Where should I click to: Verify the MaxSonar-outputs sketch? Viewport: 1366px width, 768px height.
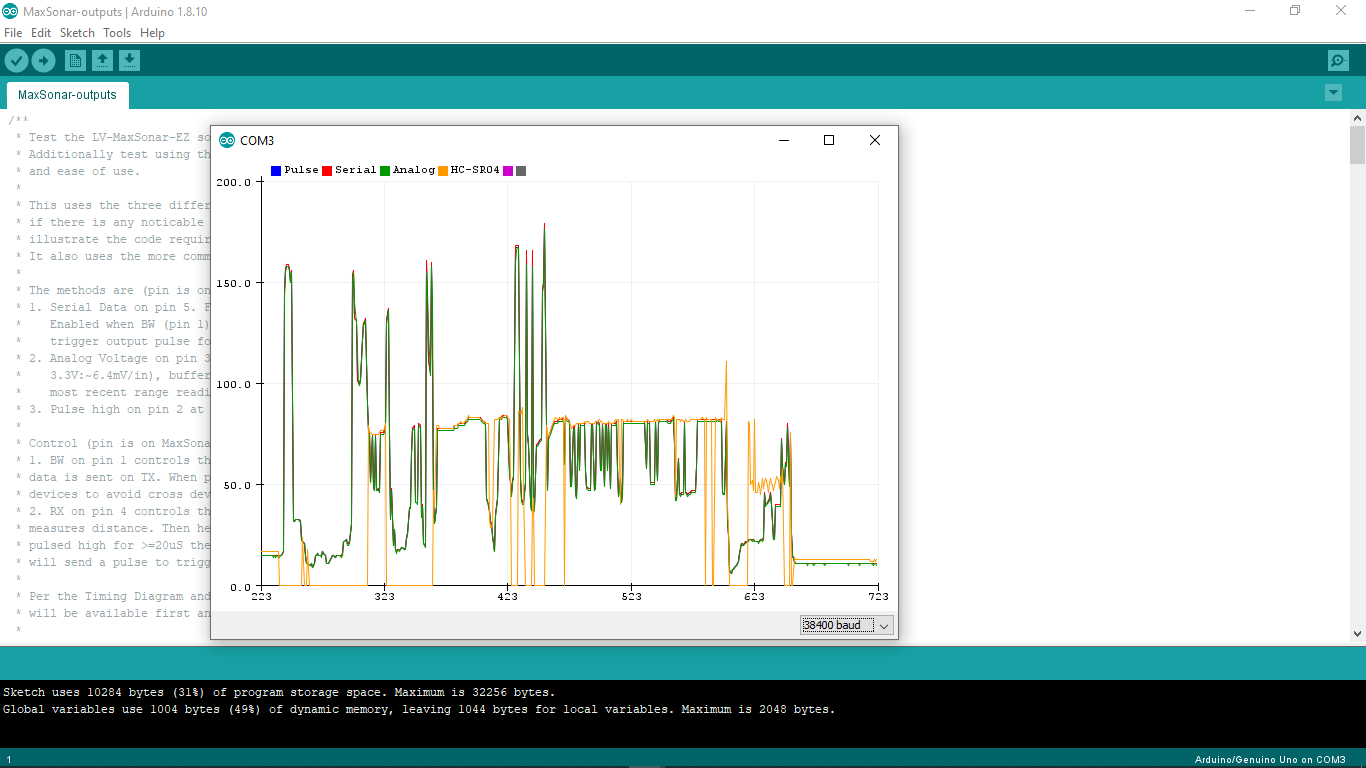click(16, 59)
